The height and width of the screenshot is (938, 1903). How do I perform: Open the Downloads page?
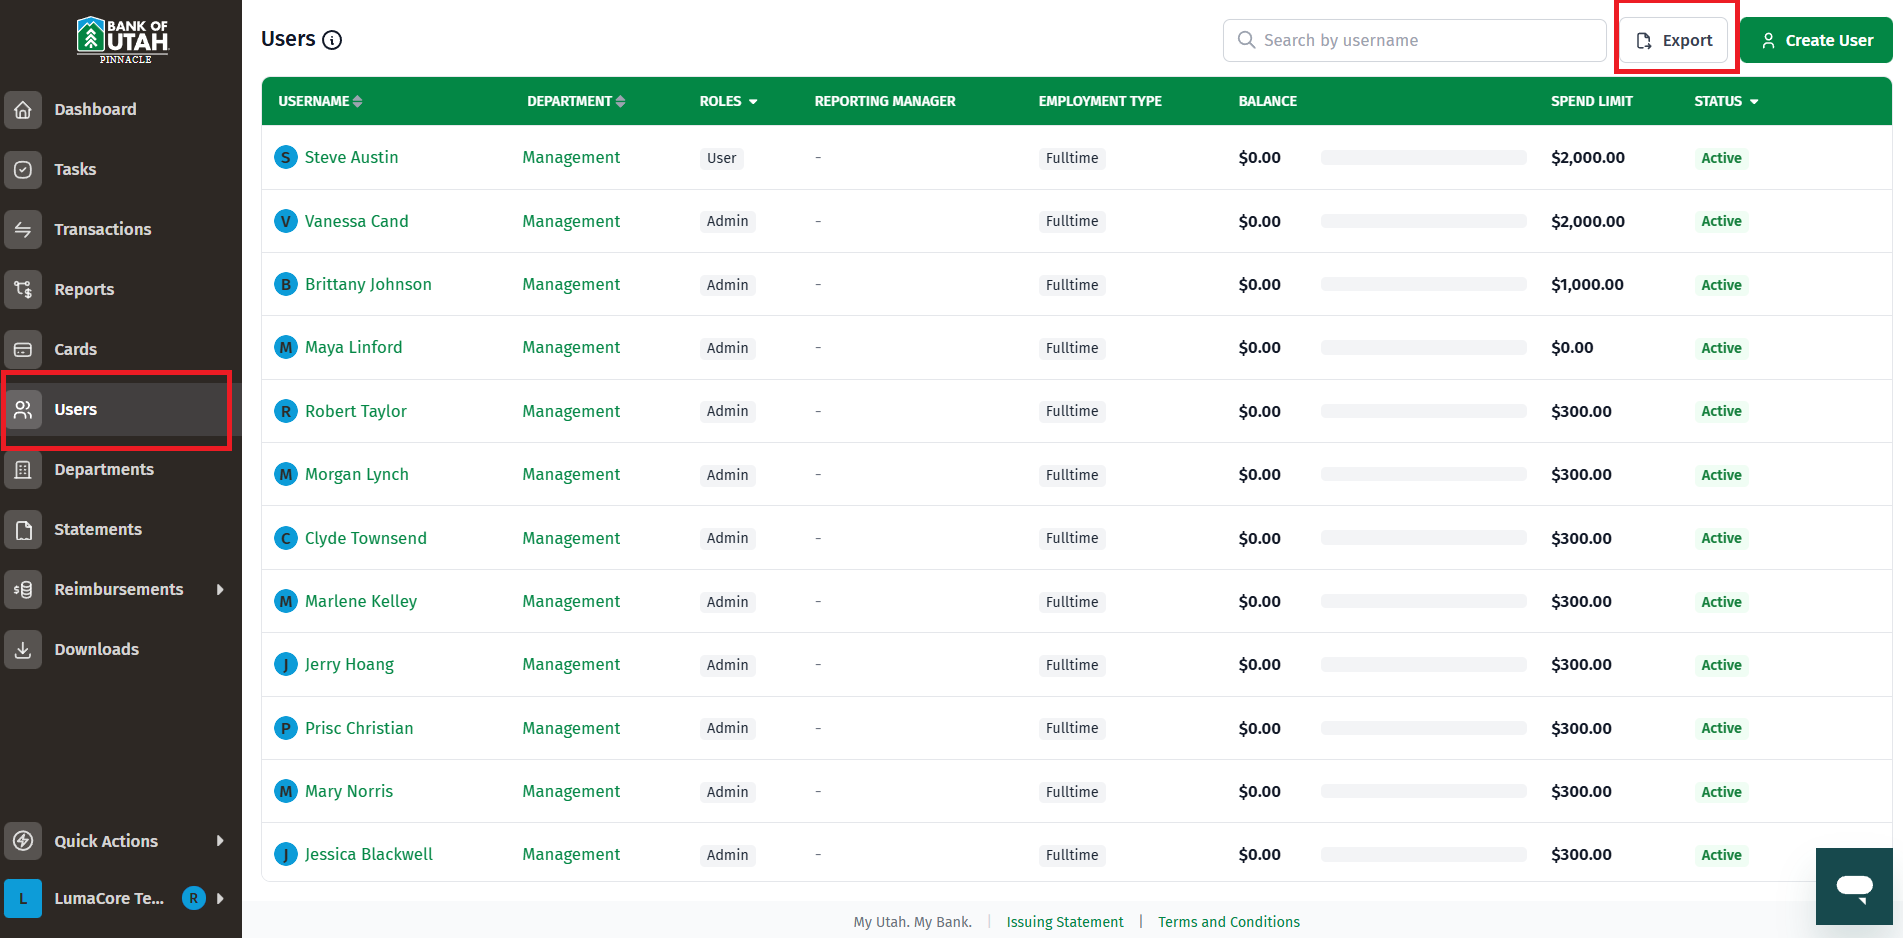click(x=96, y=650)
